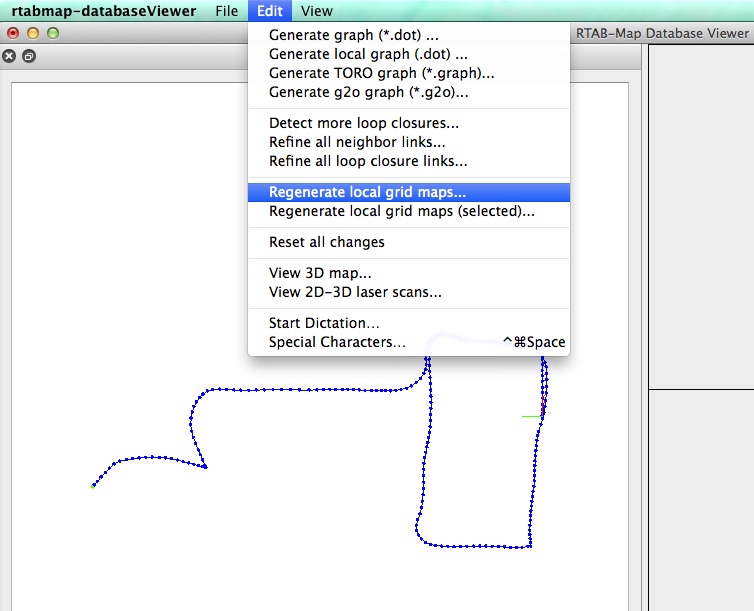This screenshot has height=611, width=754.
Task: Open the rtabmap-databaseViewer application menu
Action: [104, 11]
